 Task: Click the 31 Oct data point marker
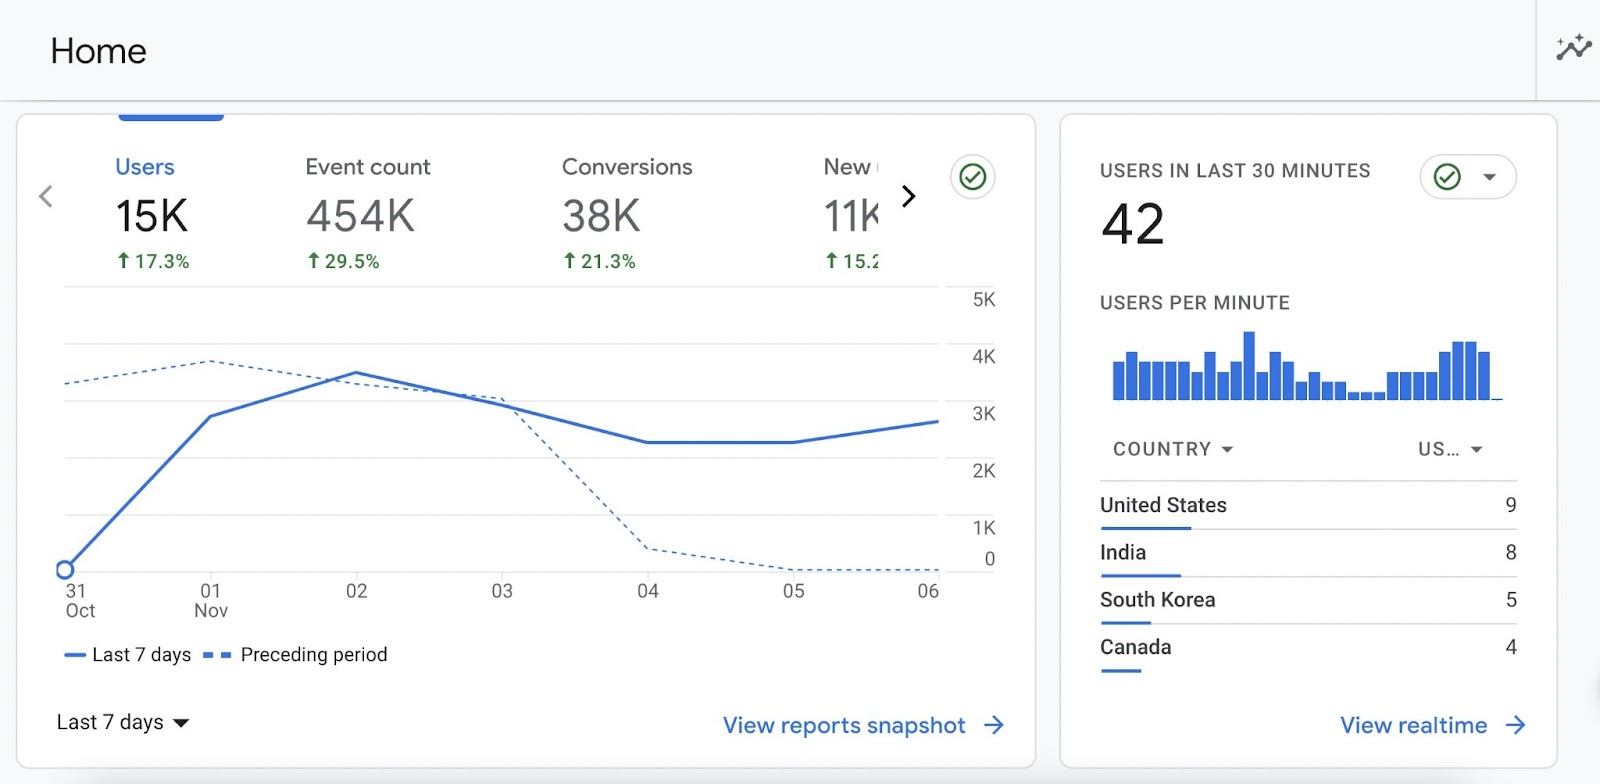[x=65, y=570]
